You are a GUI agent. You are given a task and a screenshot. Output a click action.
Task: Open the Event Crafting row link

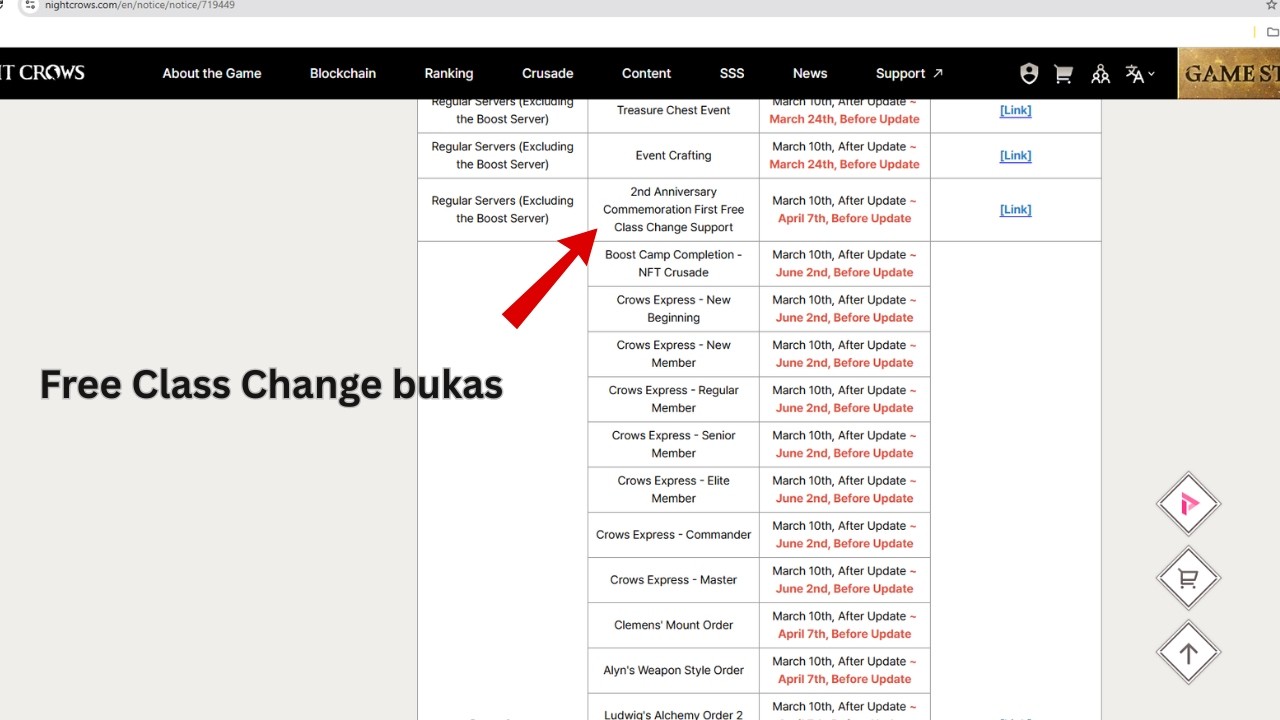coord(1015,155)
